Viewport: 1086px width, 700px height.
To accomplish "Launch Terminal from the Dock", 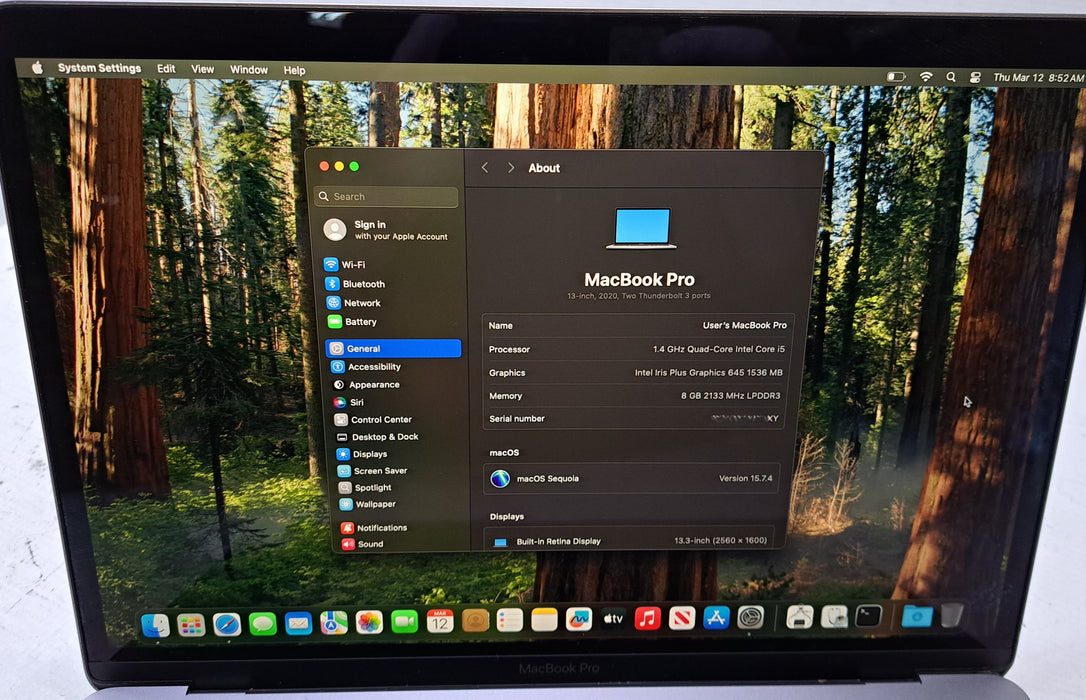I will coord(868,616).
